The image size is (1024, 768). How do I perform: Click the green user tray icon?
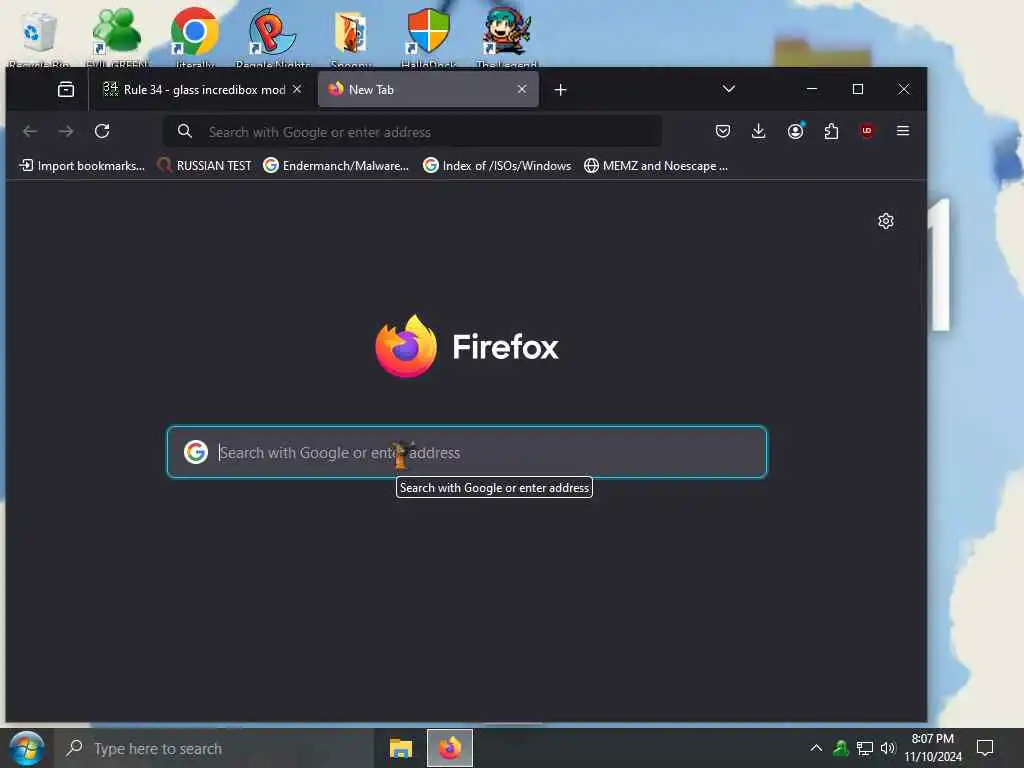pos(841,748)
